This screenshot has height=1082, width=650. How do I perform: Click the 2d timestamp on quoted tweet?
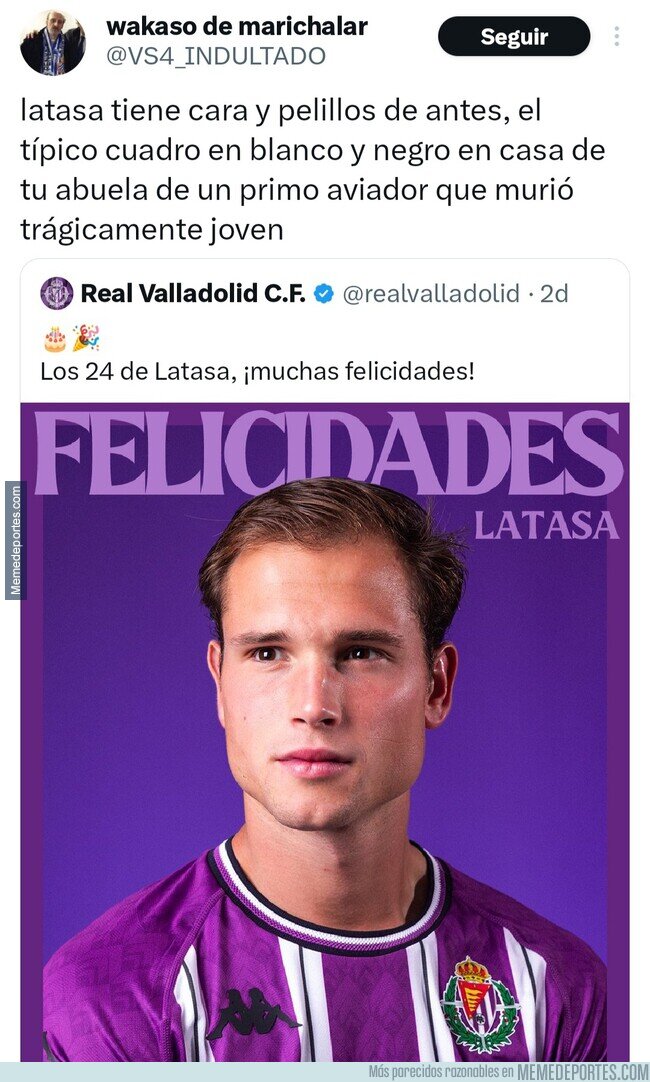point(554,294)
